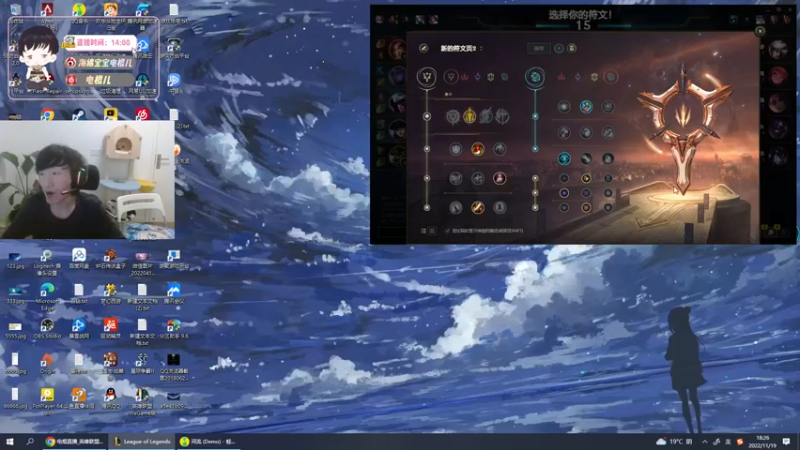Toggle the checkbox at rune panel bottom
The width and height of the screenshot is (800, 450).
pos(447,231)
